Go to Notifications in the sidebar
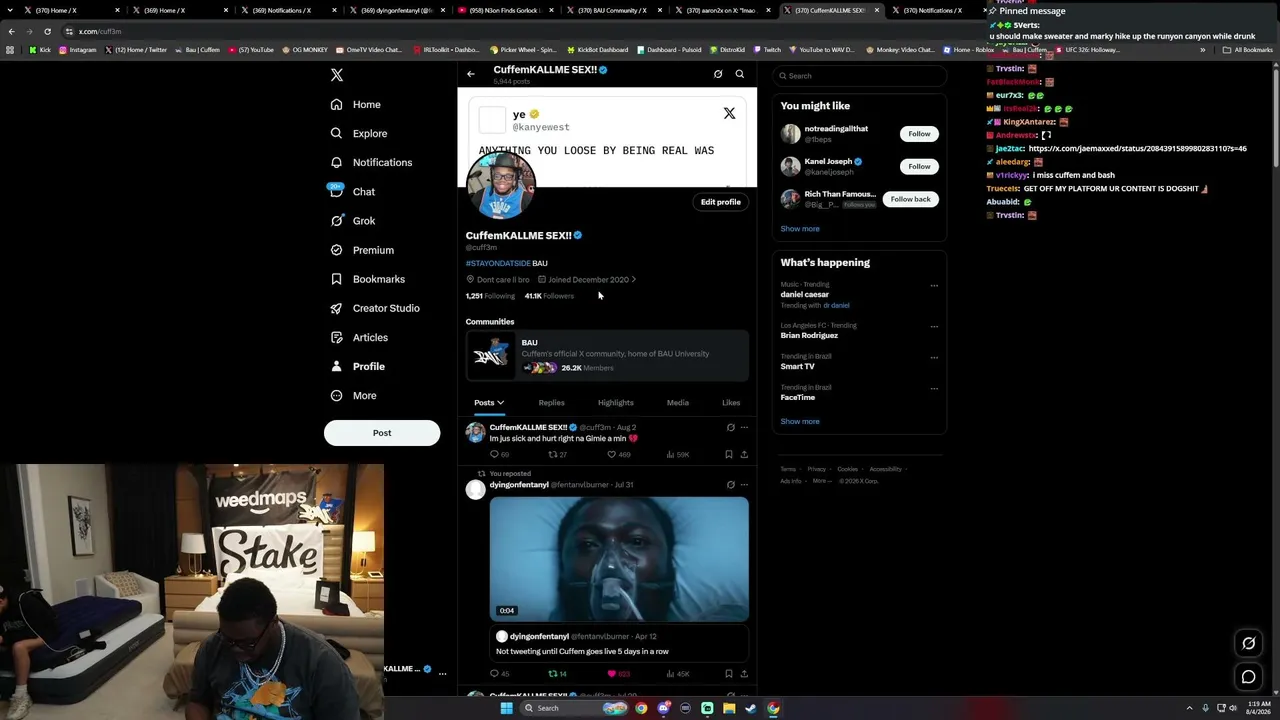 pos(371,162)
